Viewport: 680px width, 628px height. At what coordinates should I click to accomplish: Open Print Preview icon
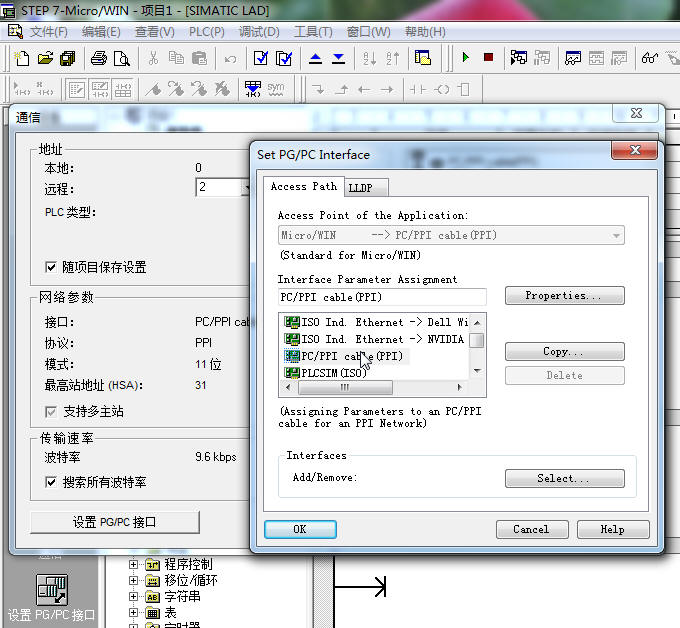122,58
